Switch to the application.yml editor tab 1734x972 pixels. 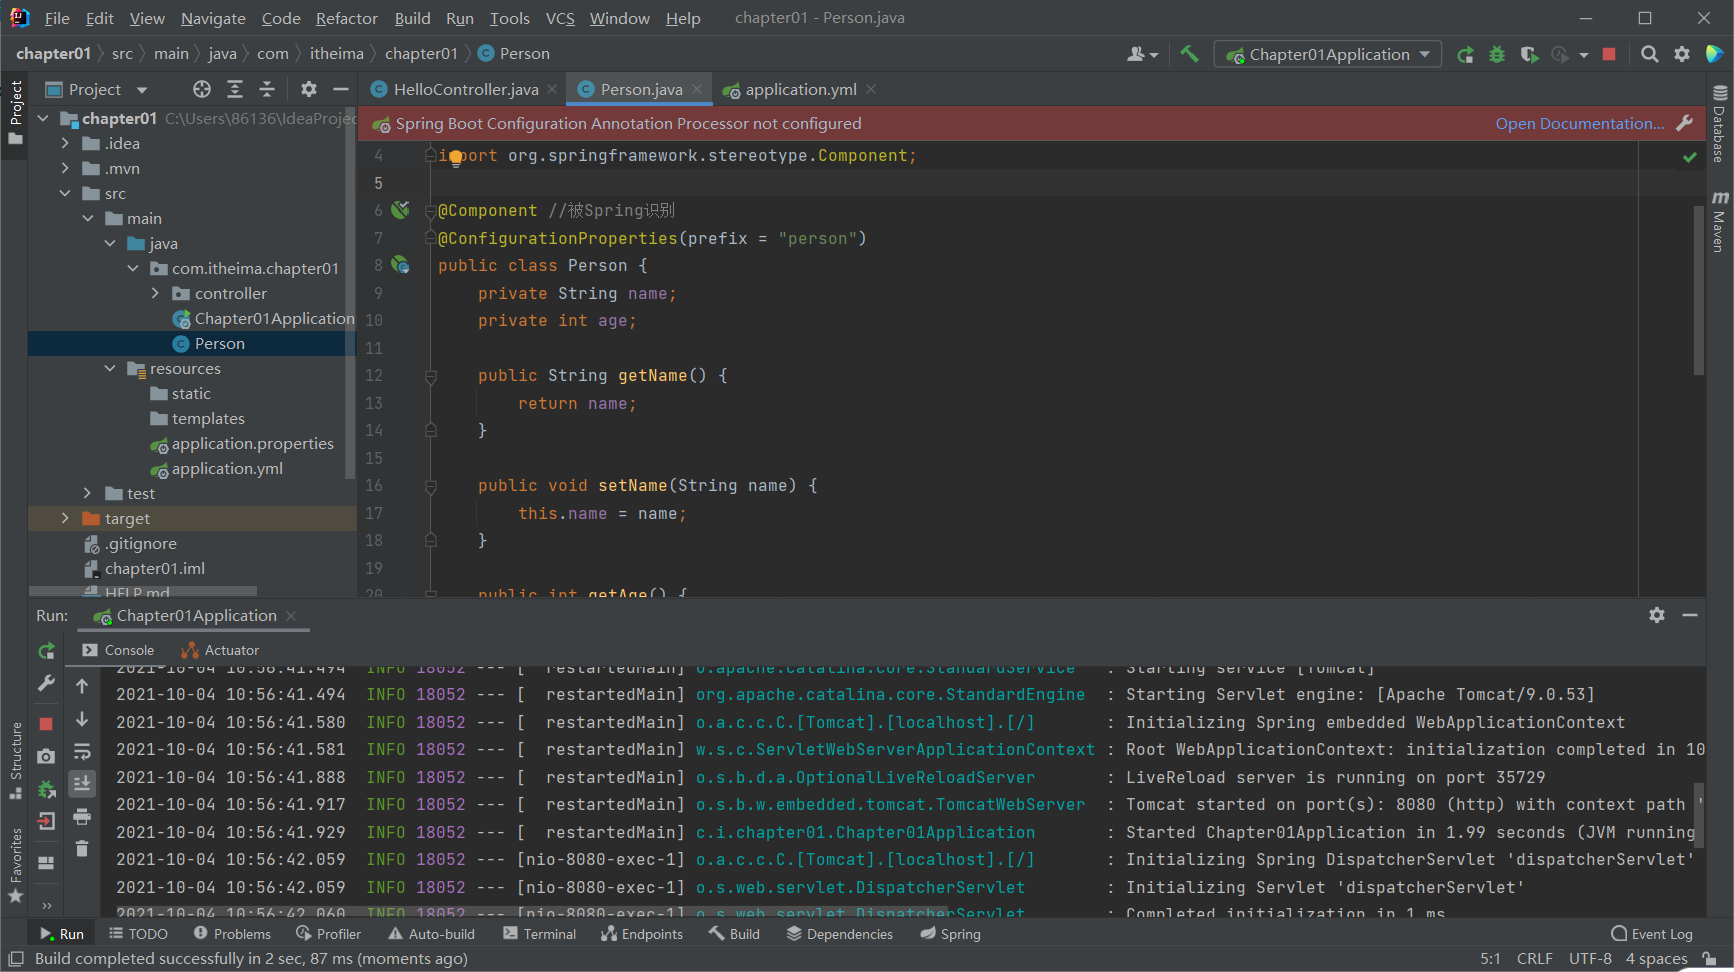click(800, 89)
